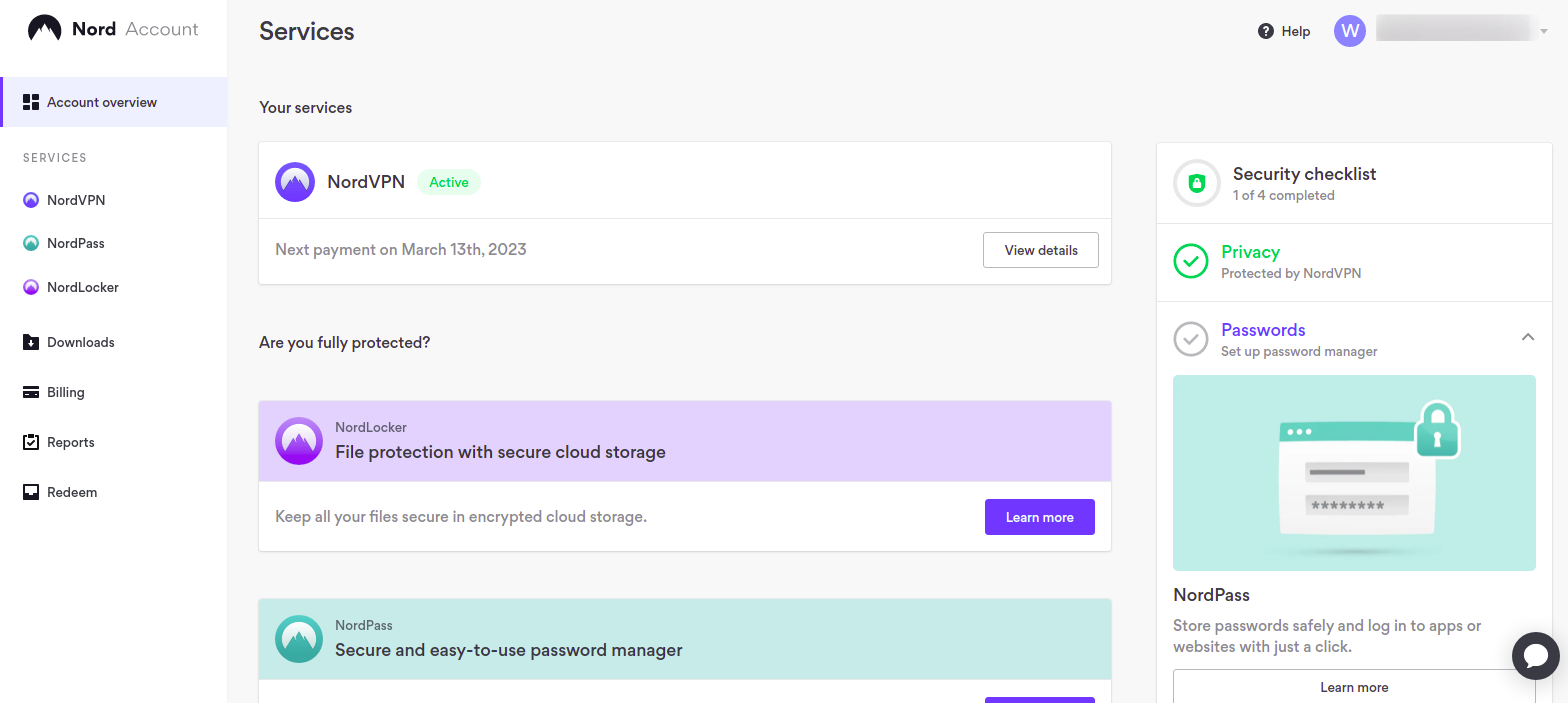Click the Help question mark icon

(1266, 31)
